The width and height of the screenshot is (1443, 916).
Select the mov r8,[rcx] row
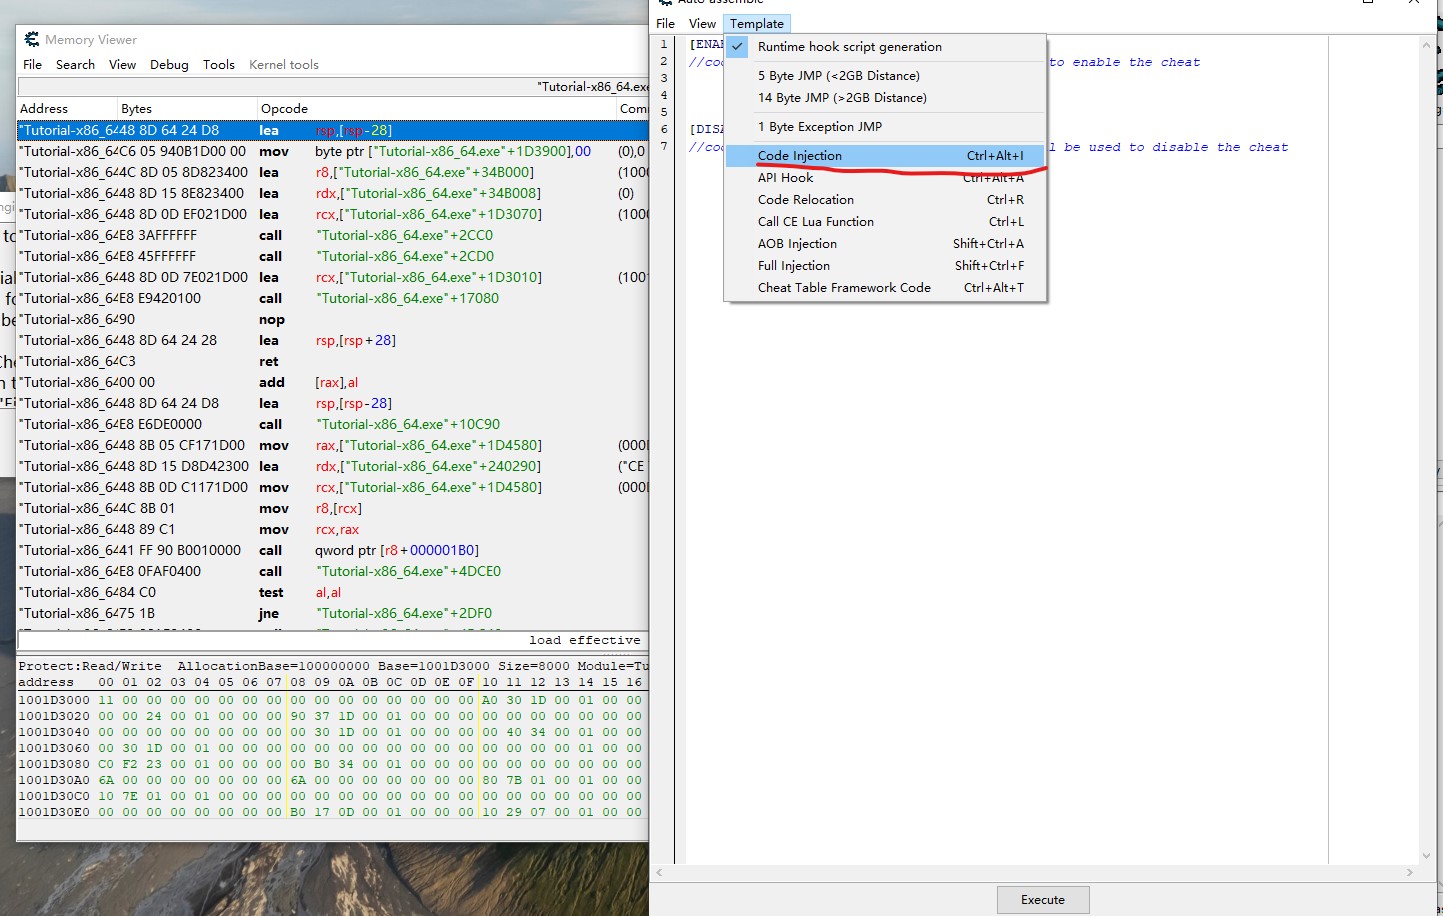[333, 509]
